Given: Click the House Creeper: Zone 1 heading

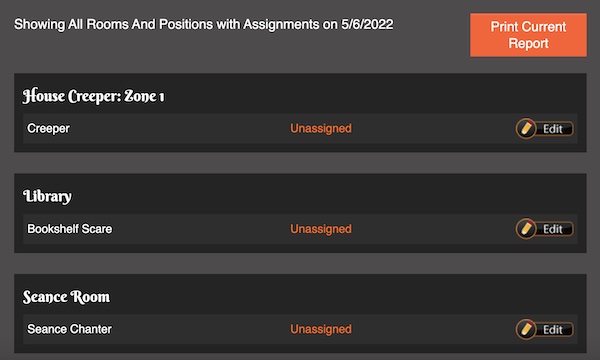Looking at the screenshot, I should click(x=93, y=96).
